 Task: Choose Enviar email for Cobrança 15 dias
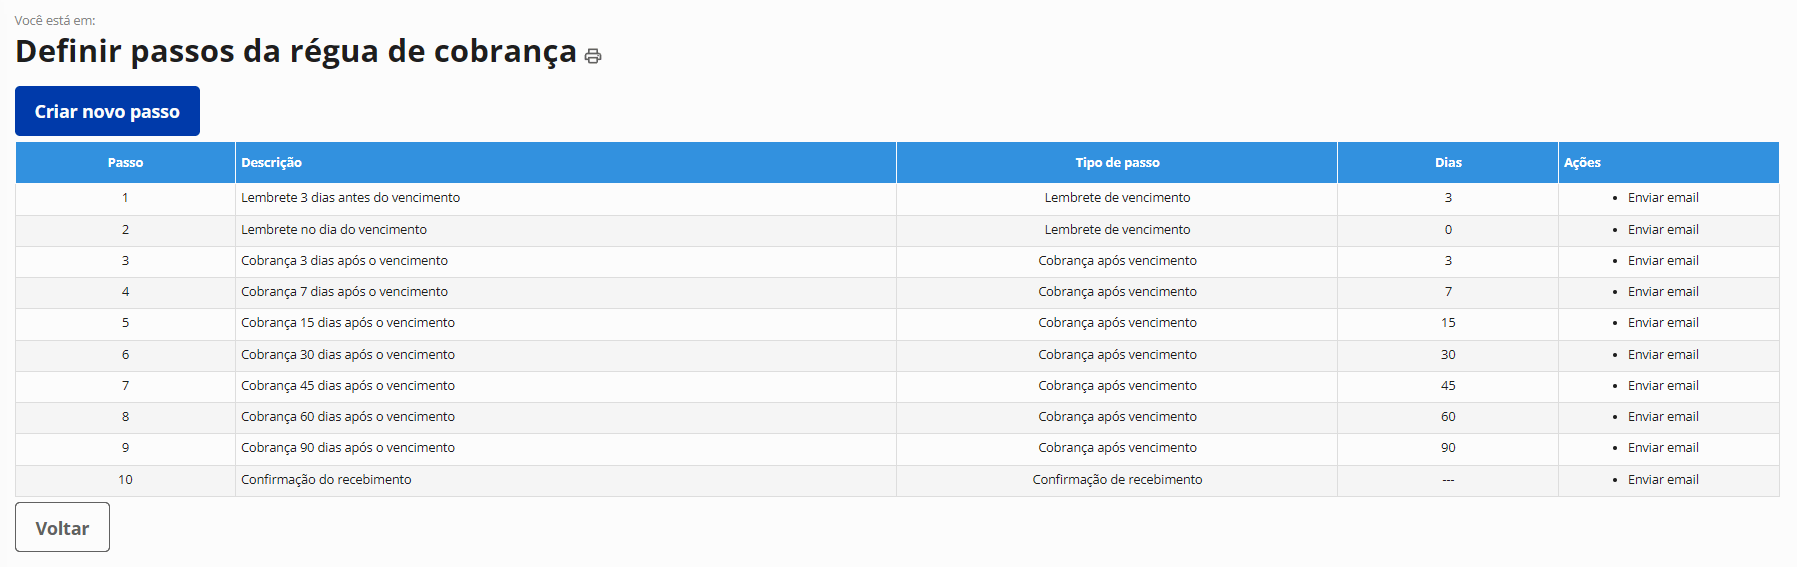(x=1662, y=323)
